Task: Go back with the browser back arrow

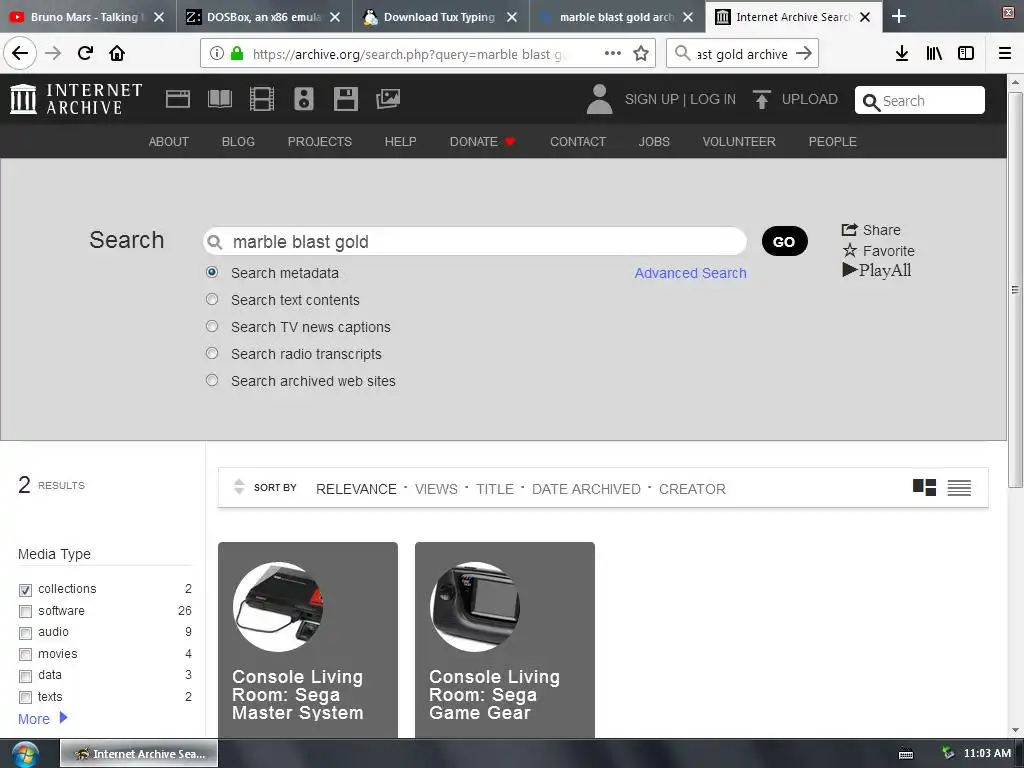Action: pyautogui.click(x=20, y=53)
